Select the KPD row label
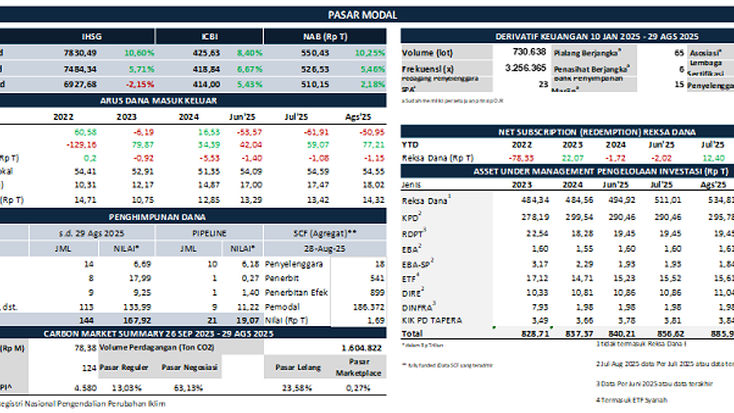The width and height of the screenshot is (734, 413). (x=411, y=217)
